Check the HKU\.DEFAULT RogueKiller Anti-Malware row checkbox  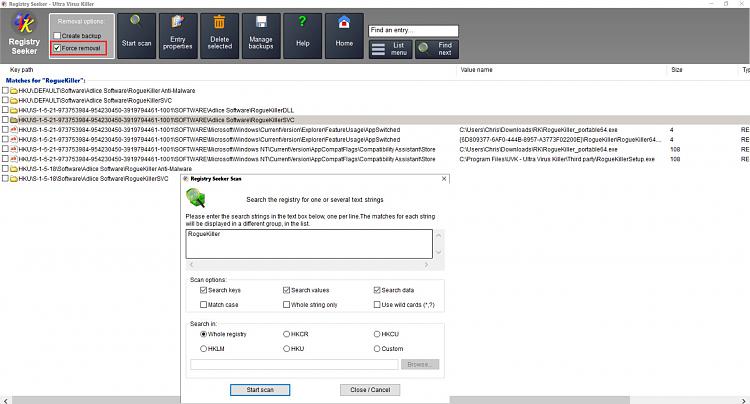coord(5,90)
